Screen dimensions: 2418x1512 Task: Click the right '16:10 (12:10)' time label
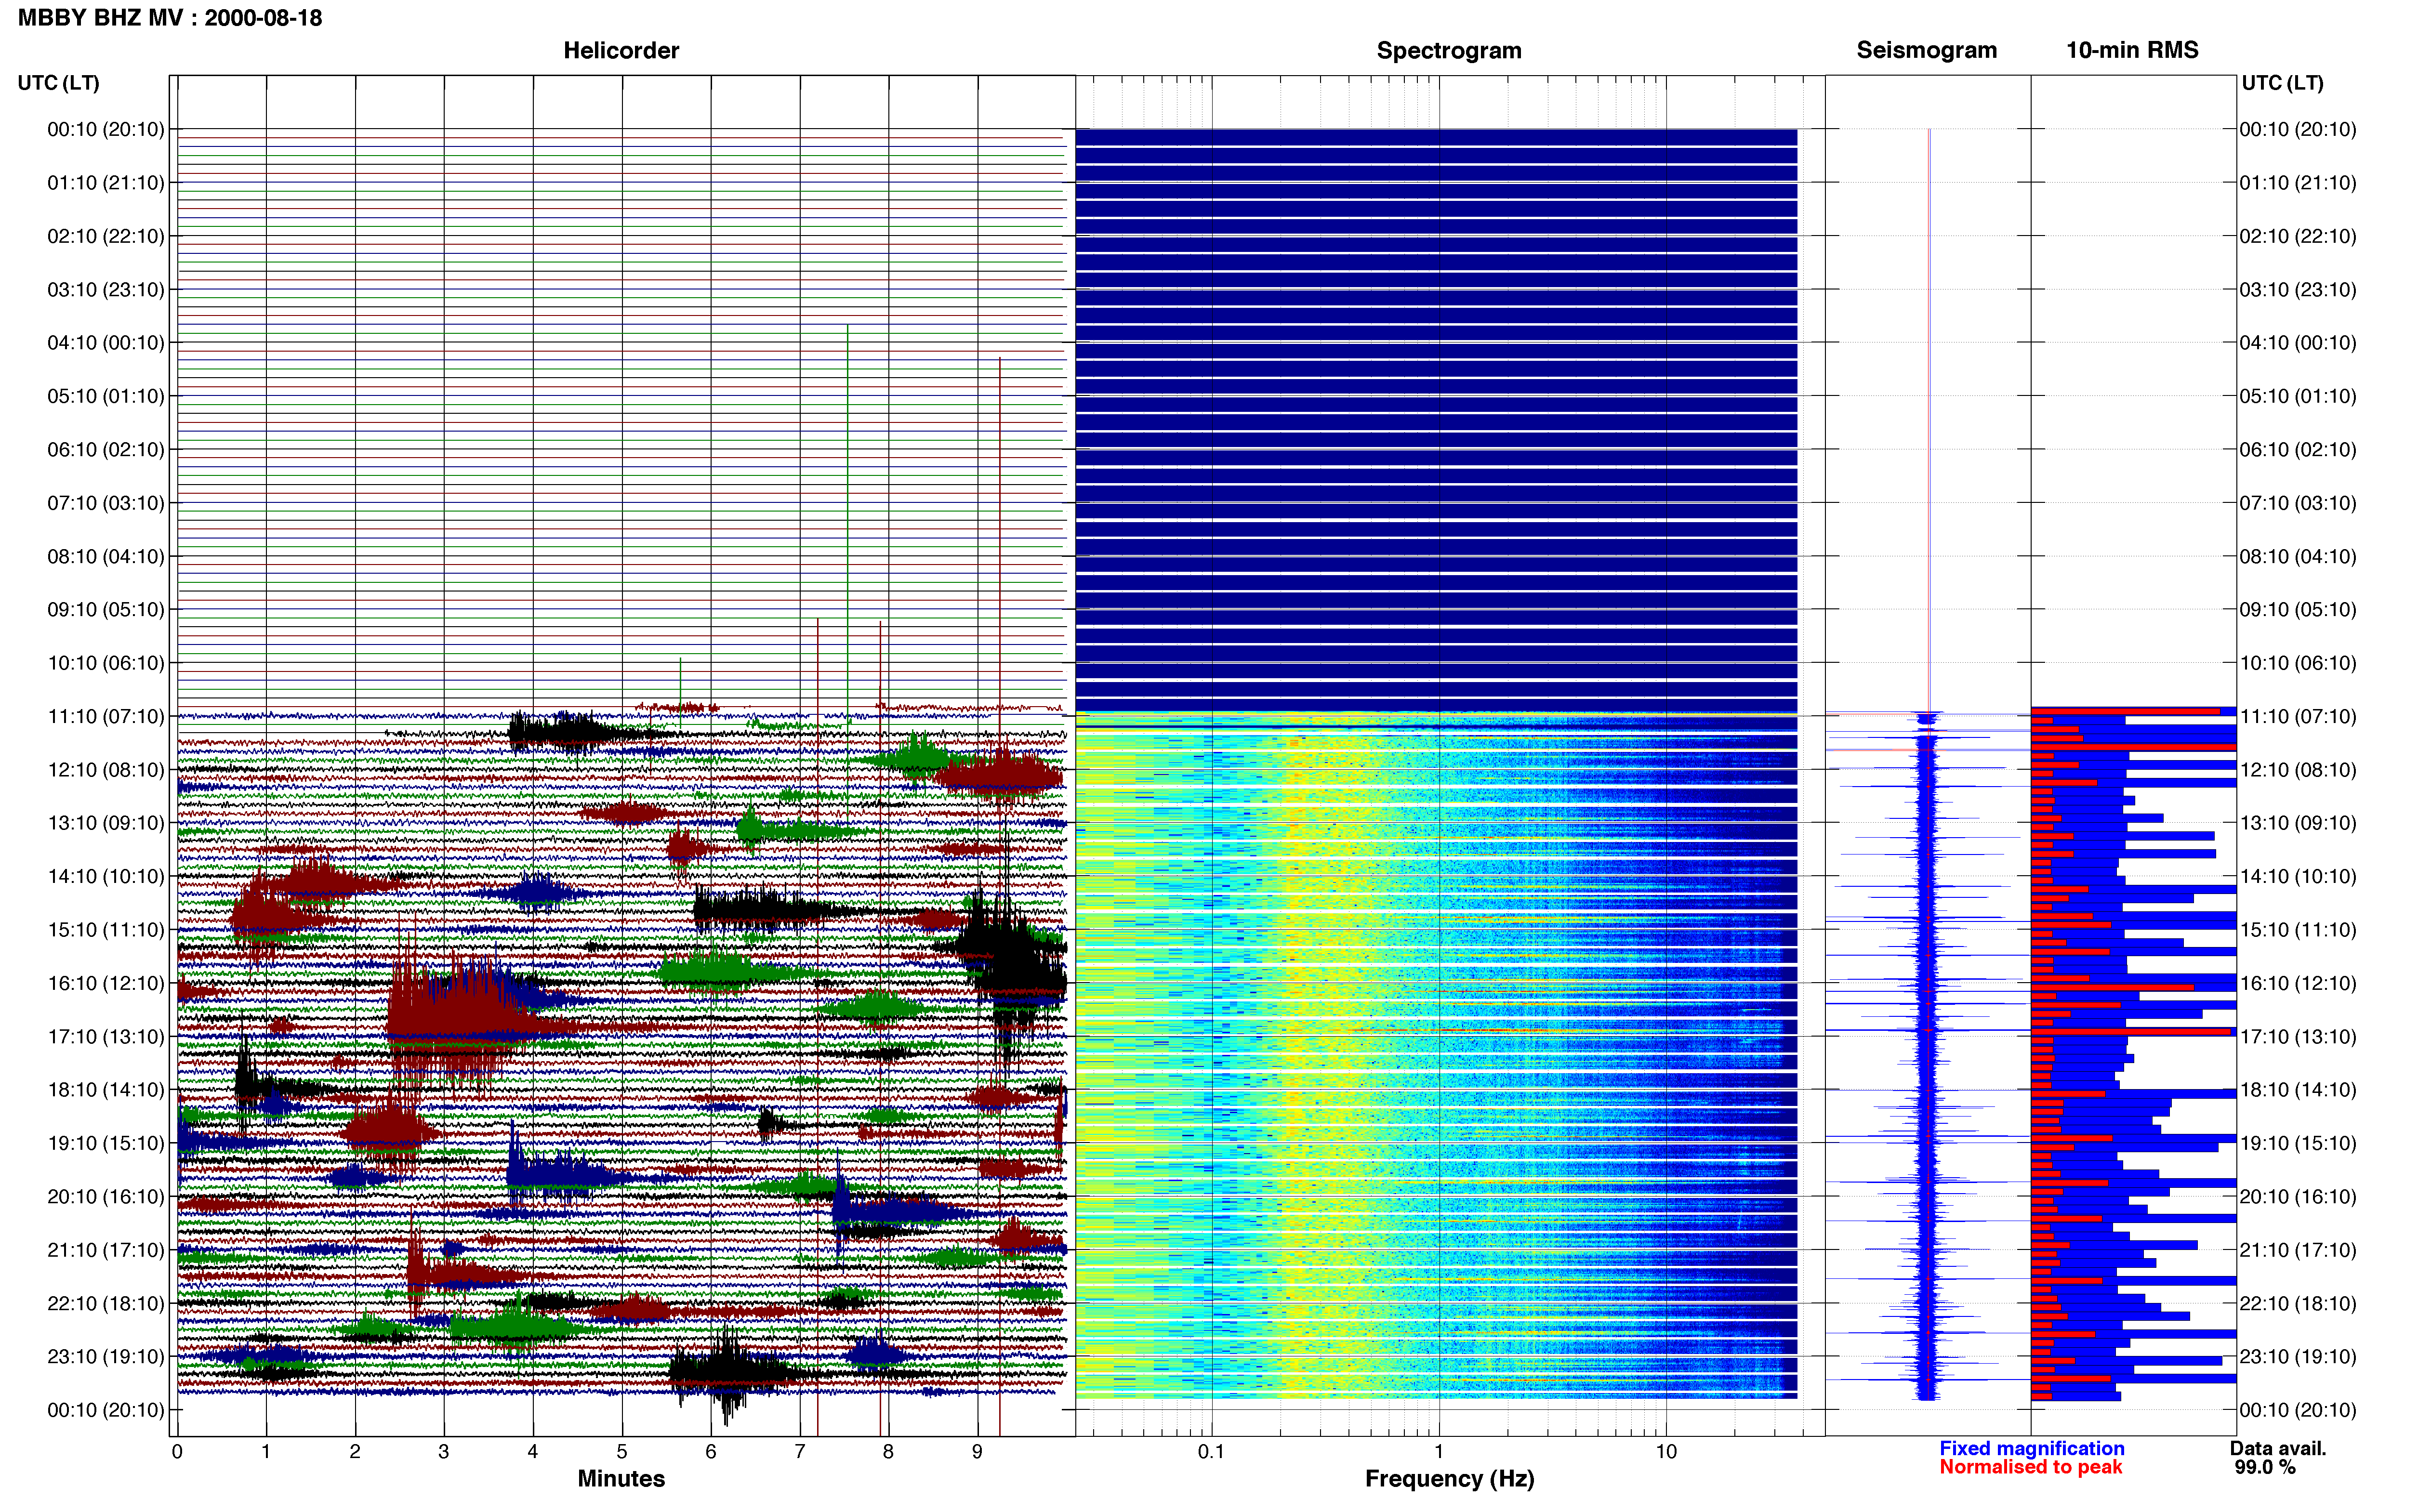point(2298,983)
